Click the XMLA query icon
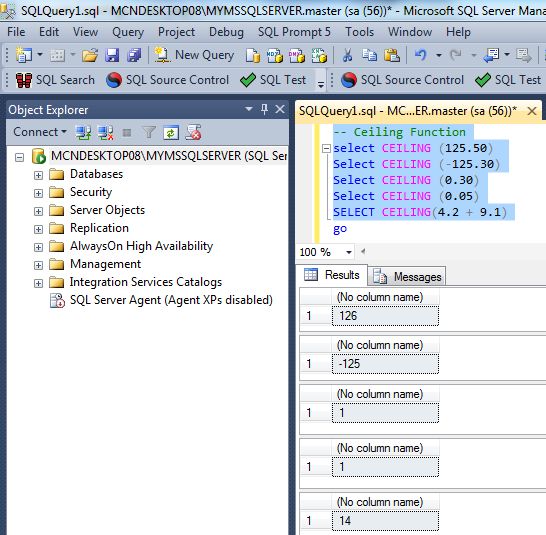 319,55
